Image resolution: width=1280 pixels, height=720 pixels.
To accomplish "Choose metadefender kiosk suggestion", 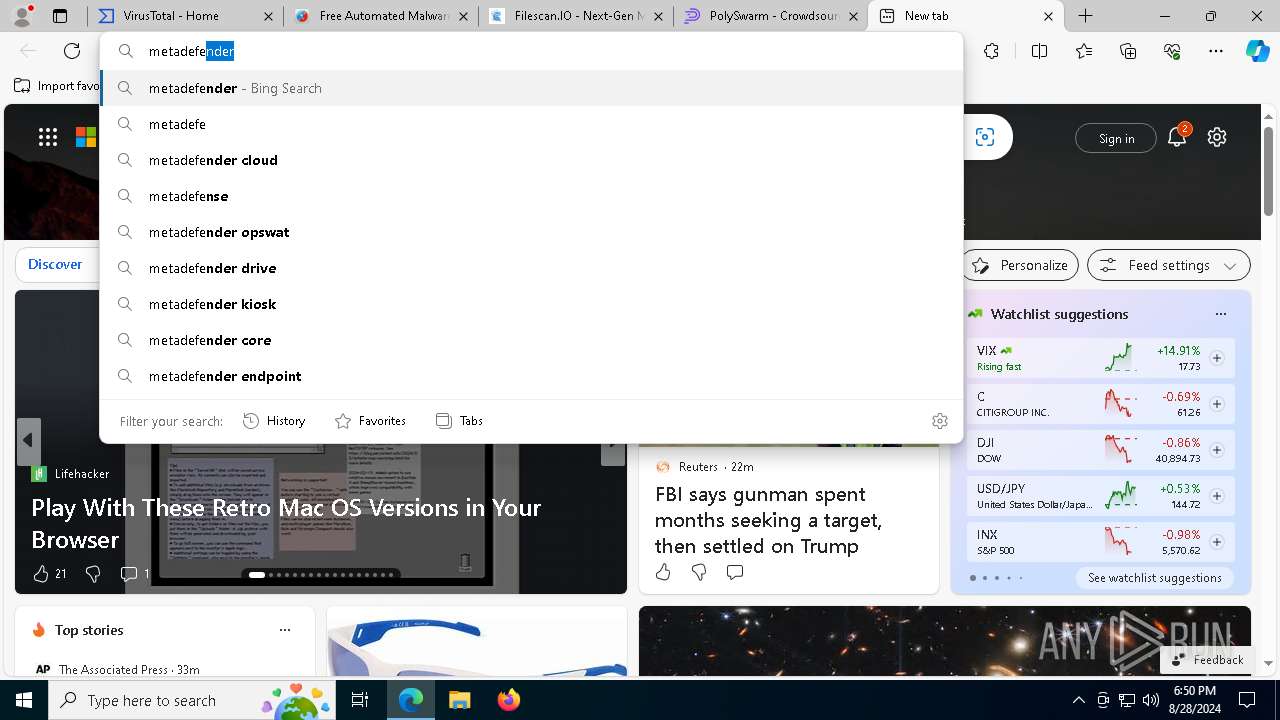I will tap(532, 304).
